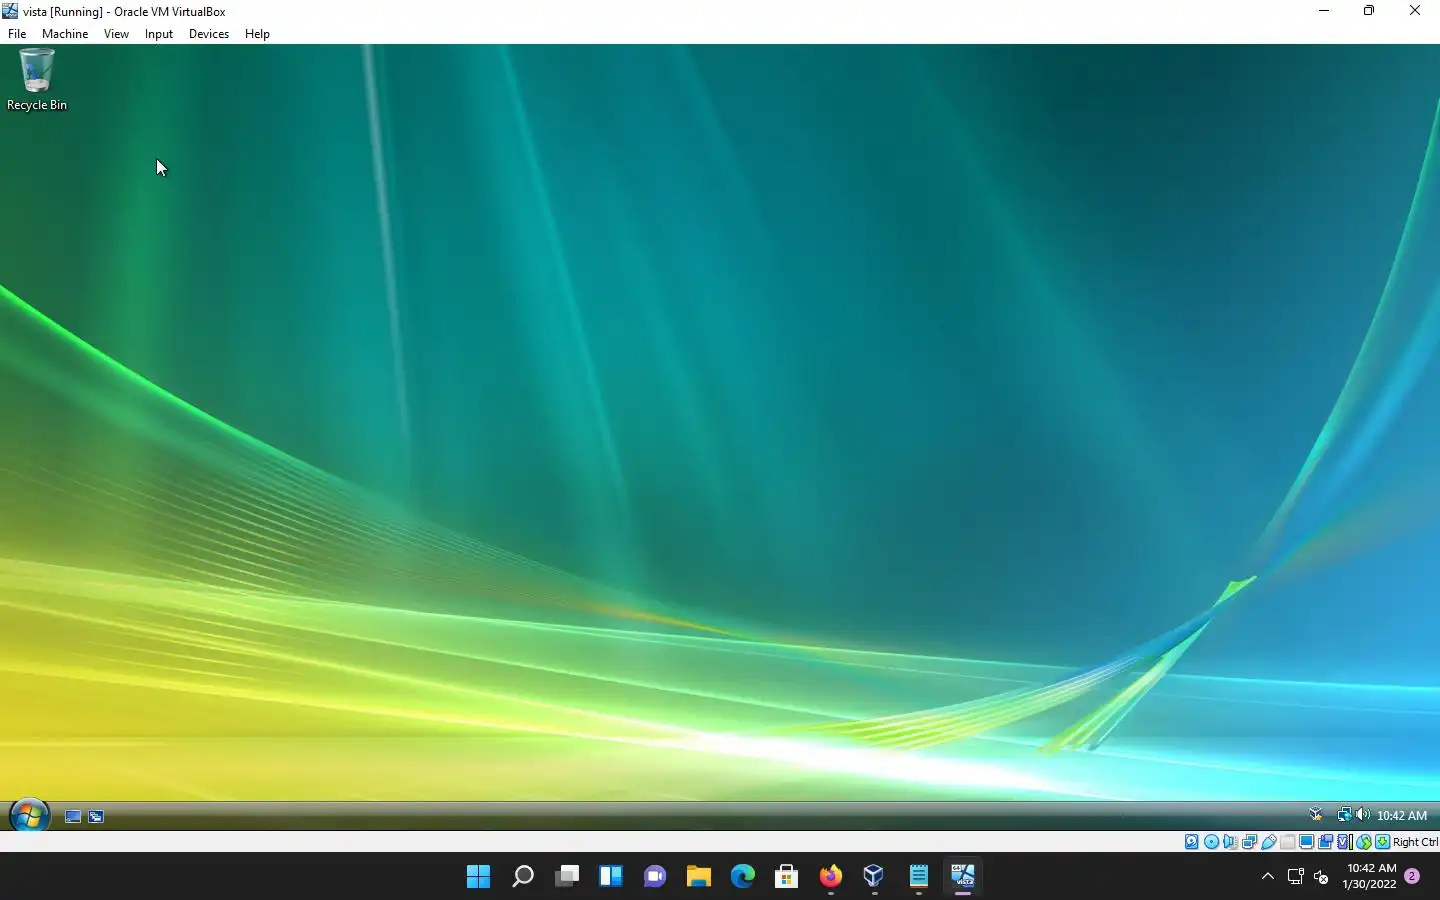1440x900 pixels.
Task: Open the File menu in VirtualBox
Action: point(17,33)
